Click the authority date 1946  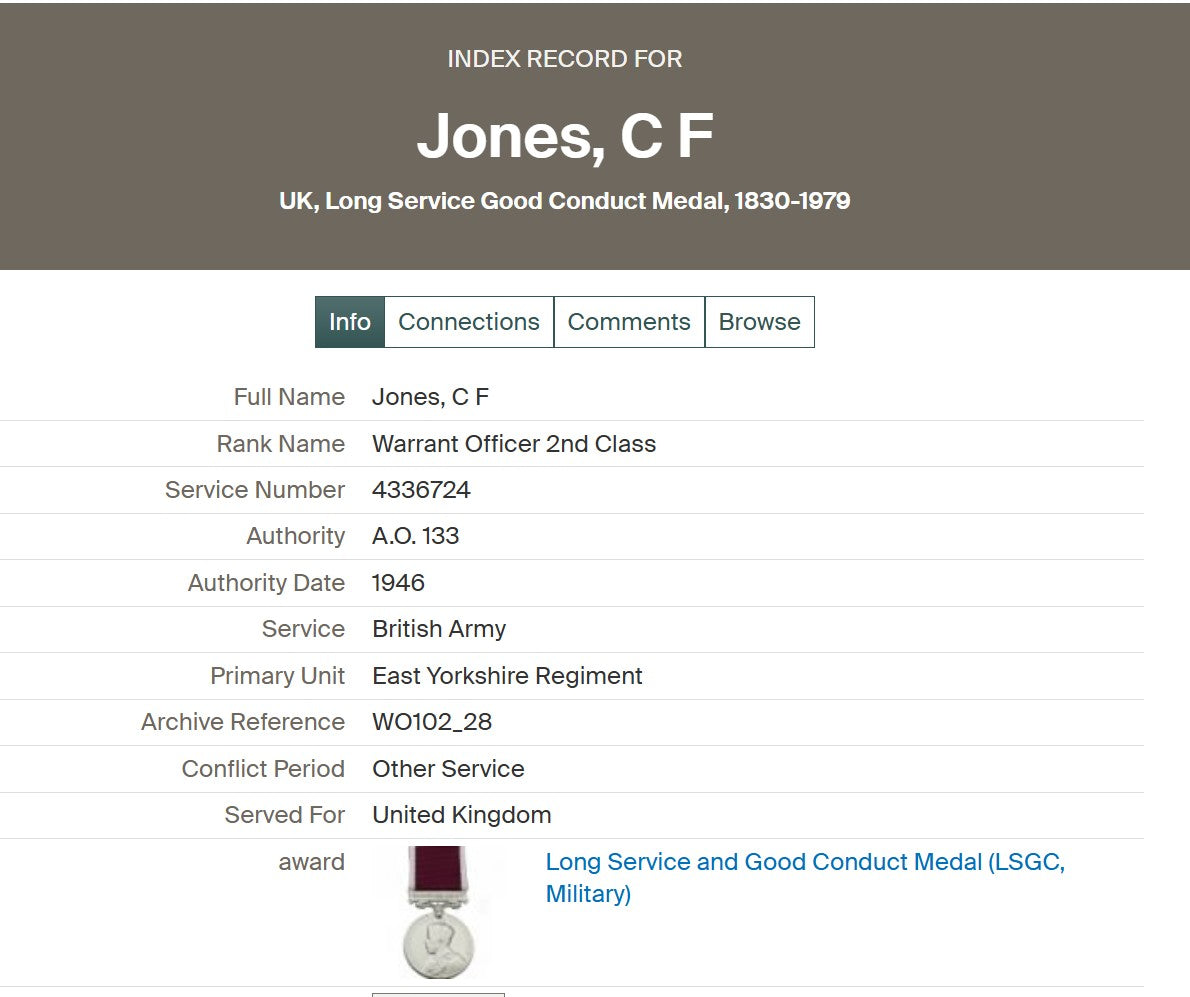[x=398, y=583]
